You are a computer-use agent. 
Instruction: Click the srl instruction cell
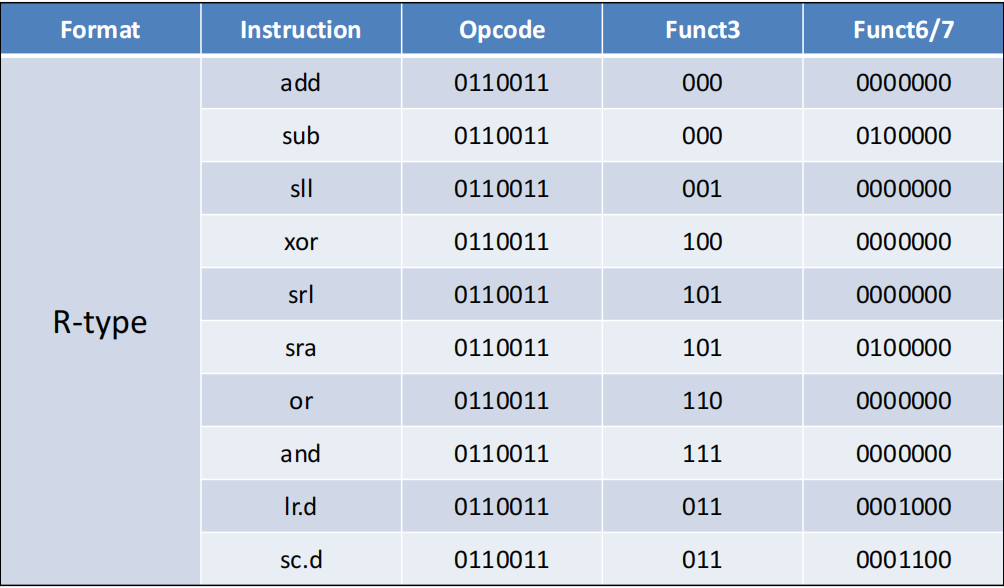pos(301,295)
